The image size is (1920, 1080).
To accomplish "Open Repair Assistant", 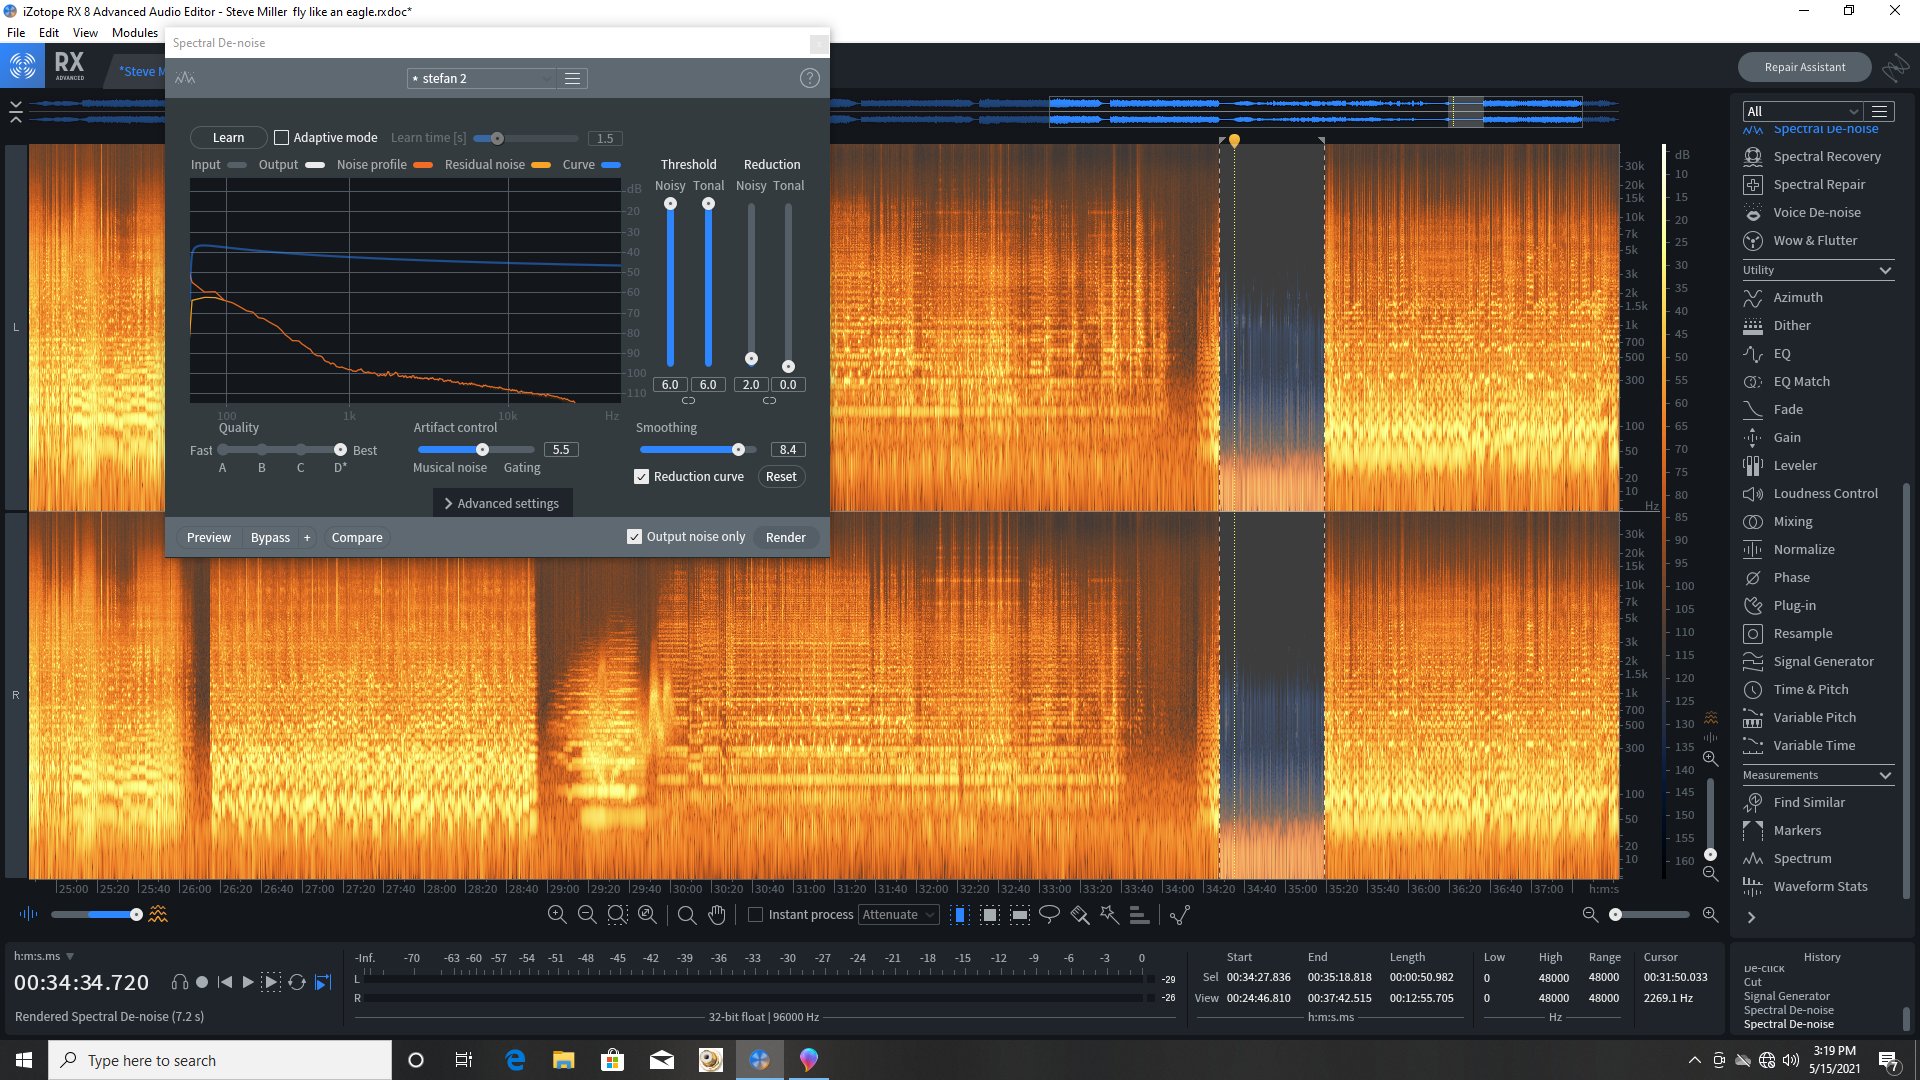I will (1805, 67).
